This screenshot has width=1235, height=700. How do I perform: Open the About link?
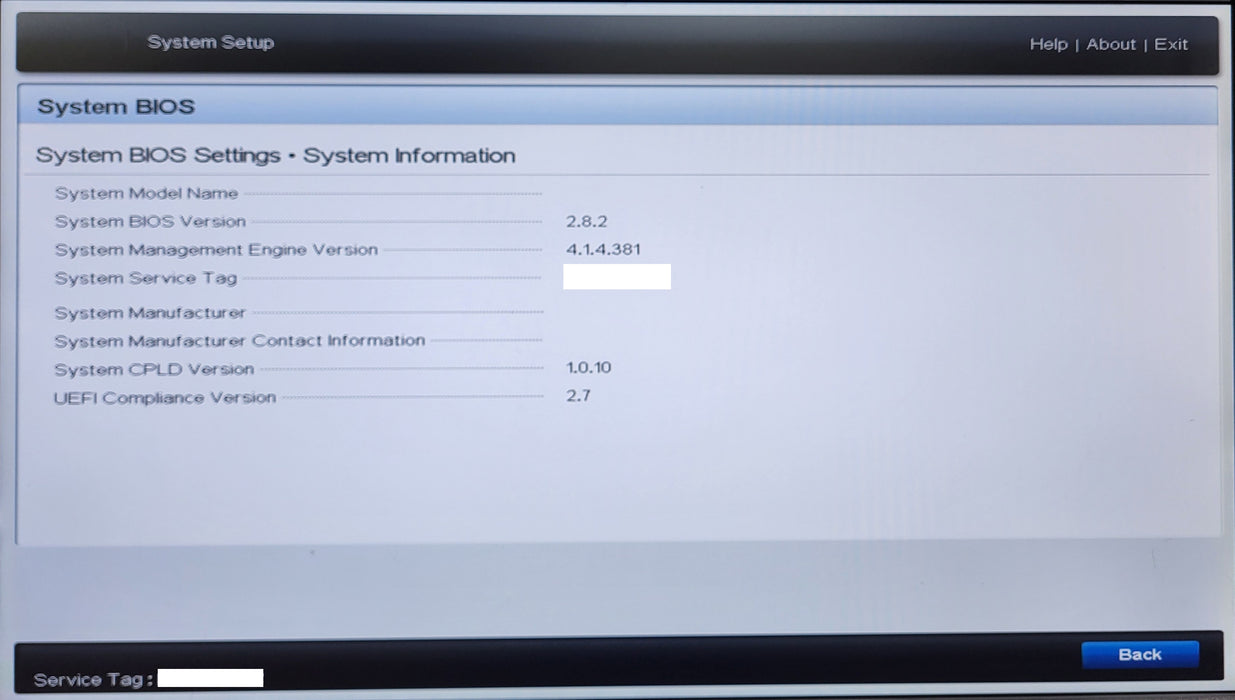click(x=1111, y=44)
